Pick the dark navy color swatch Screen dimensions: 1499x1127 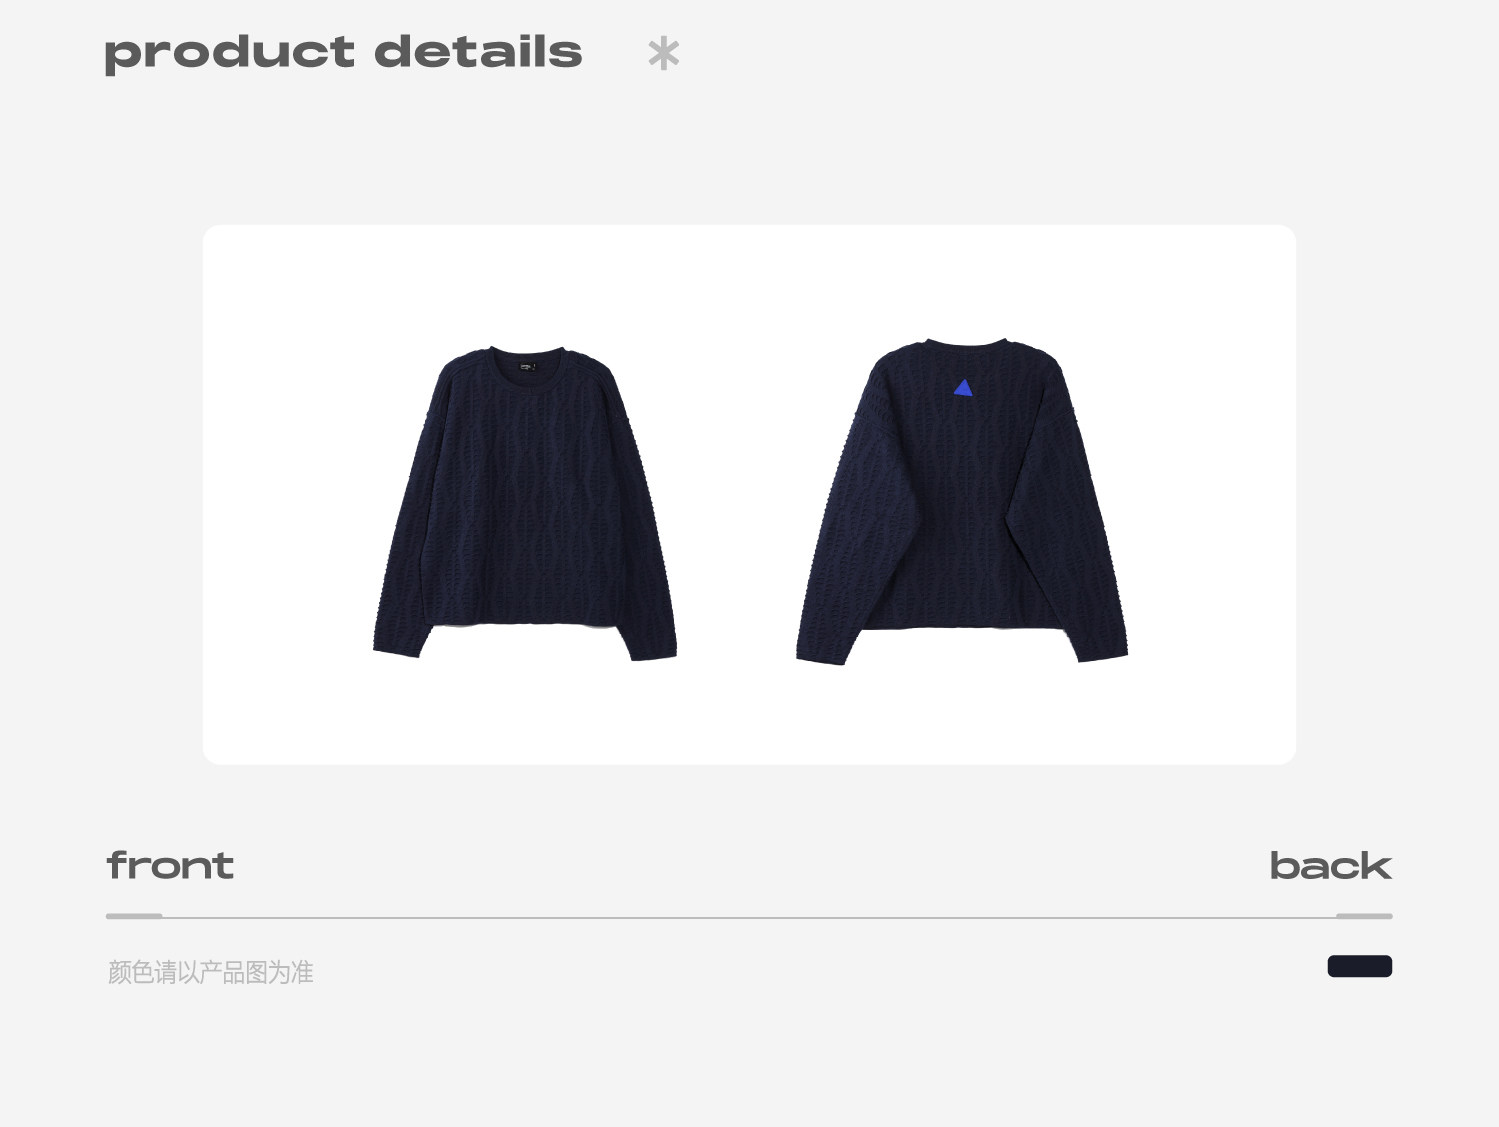[x=1359, y=966]
